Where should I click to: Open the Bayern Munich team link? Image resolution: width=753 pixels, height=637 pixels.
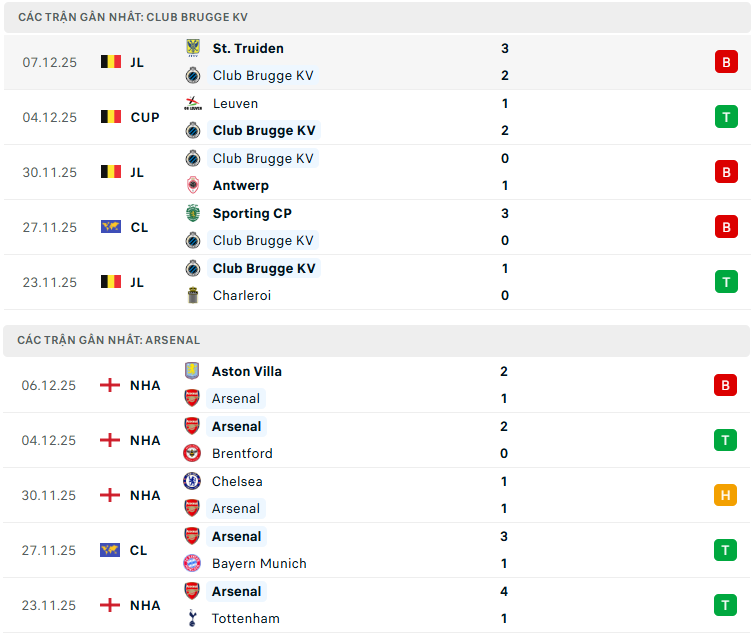pos(259,563)
